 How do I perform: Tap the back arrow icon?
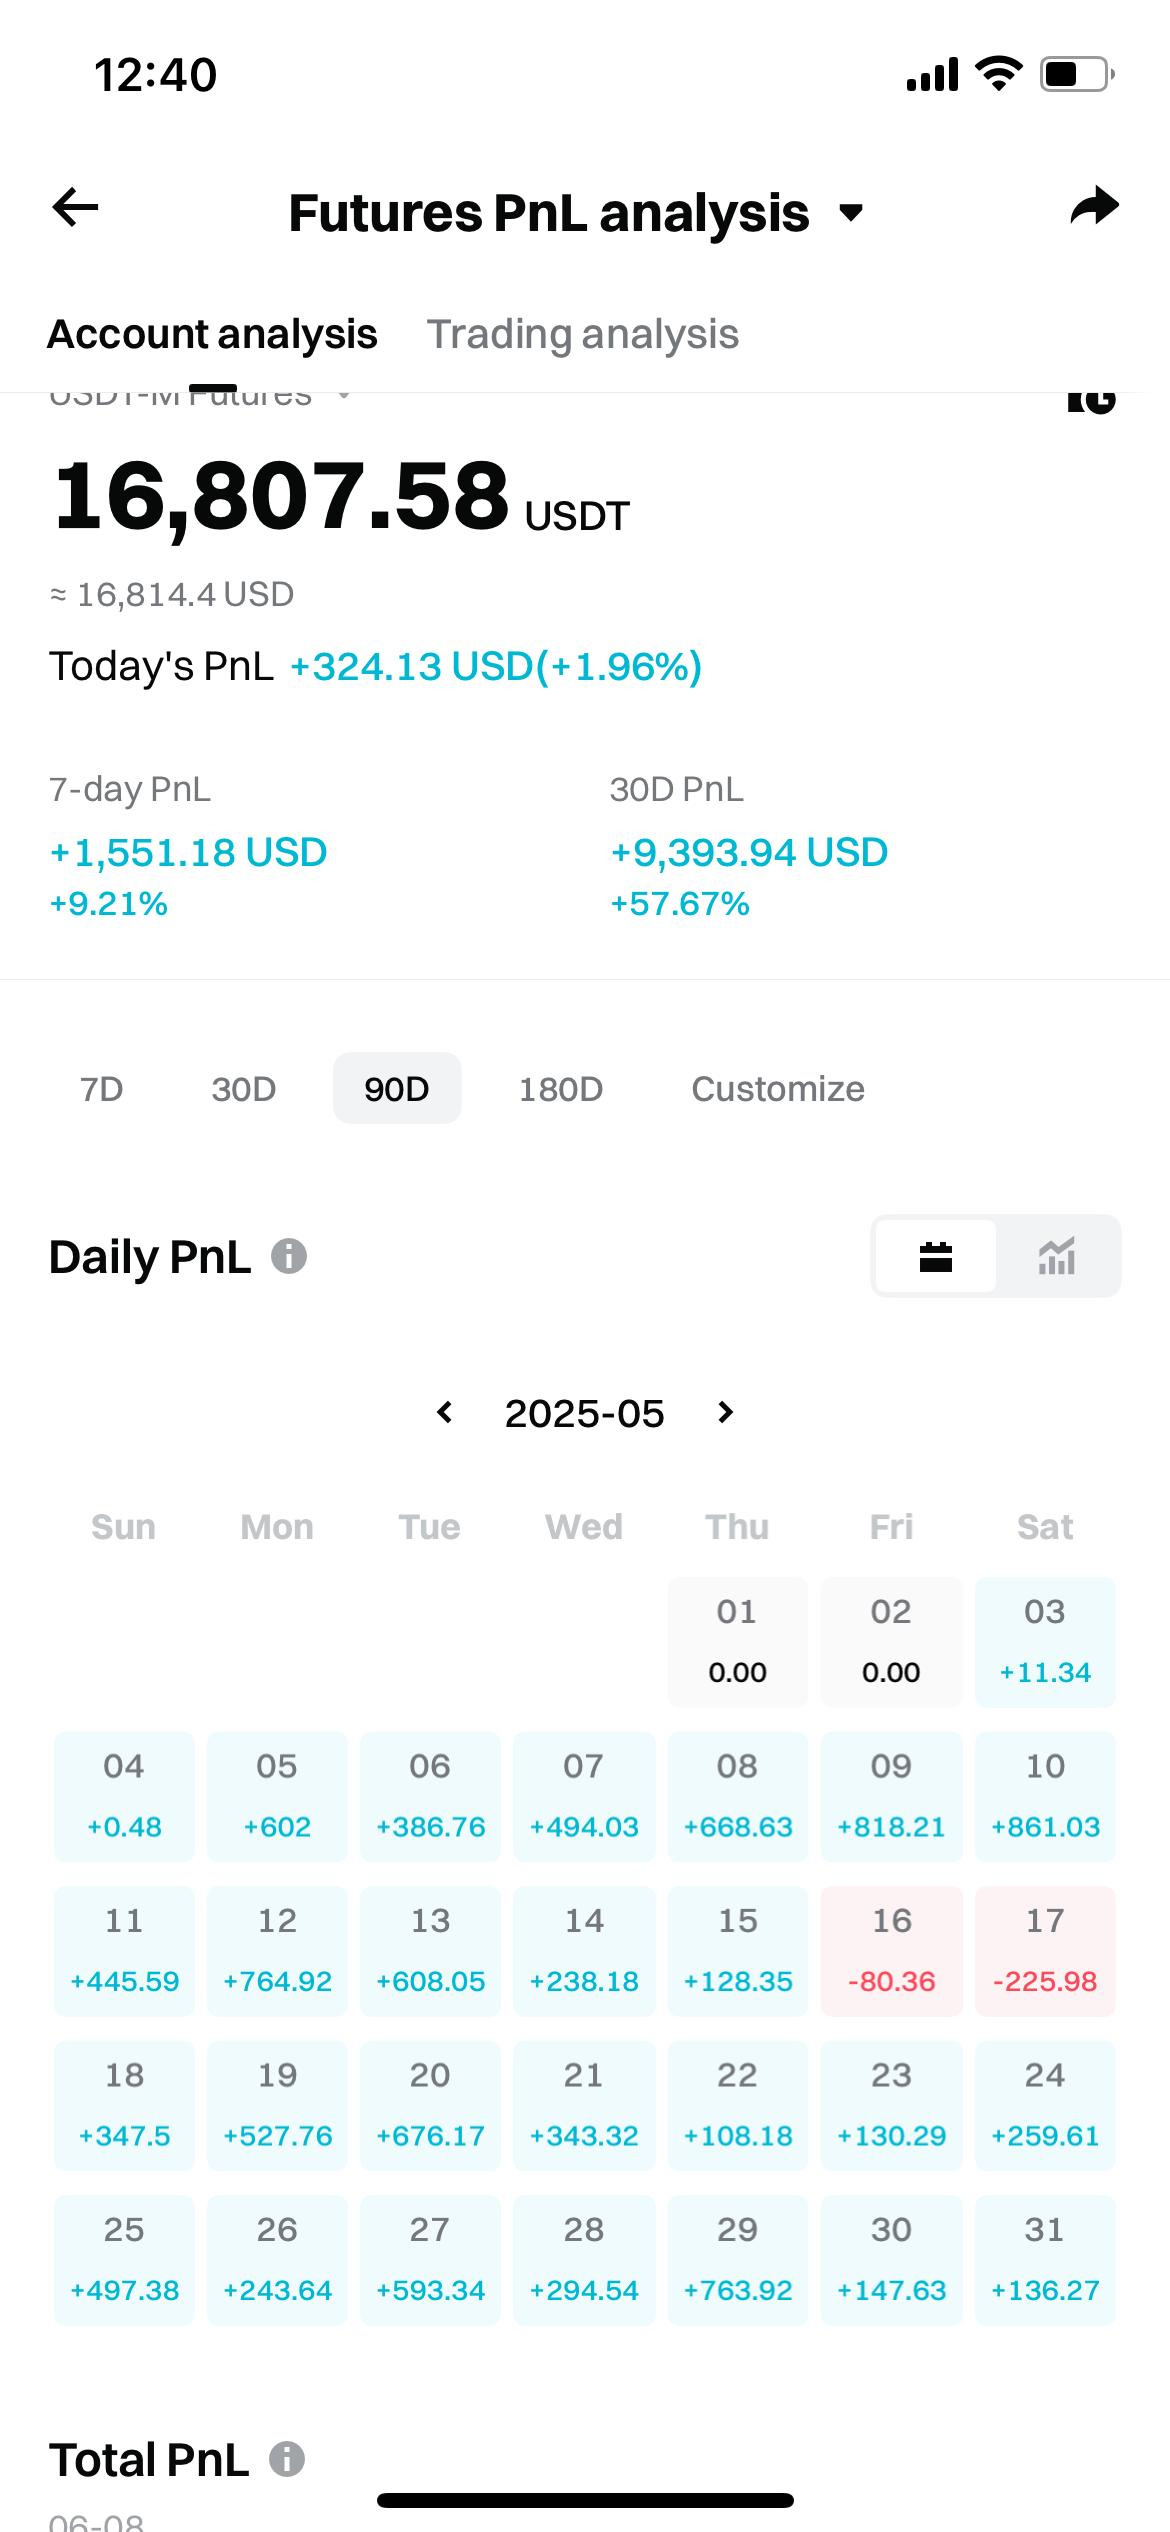coord(76,208)
